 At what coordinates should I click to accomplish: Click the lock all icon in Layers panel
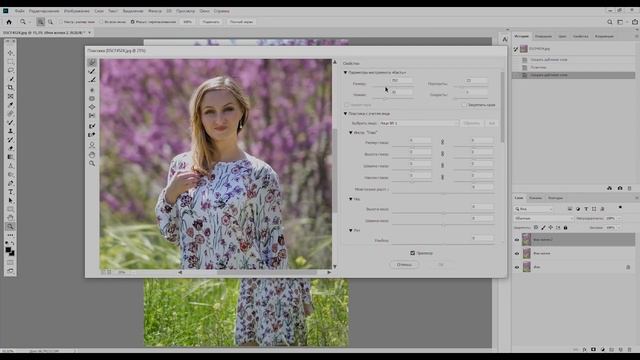[566, 227]
